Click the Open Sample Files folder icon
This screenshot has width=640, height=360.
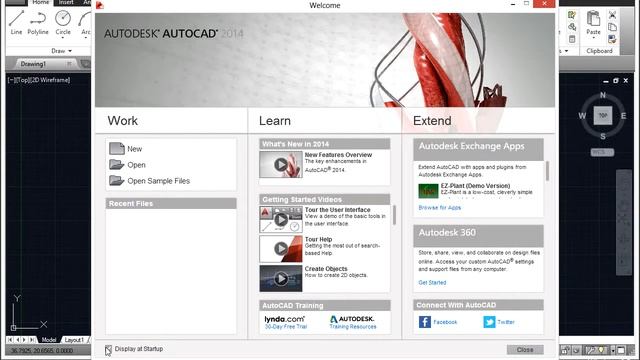117,180
